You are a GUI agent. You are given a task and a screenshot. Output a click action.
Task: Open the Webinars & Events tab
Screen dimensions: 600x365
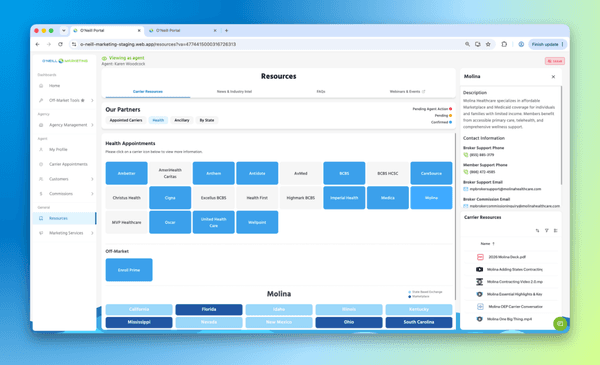pos(407,92)
